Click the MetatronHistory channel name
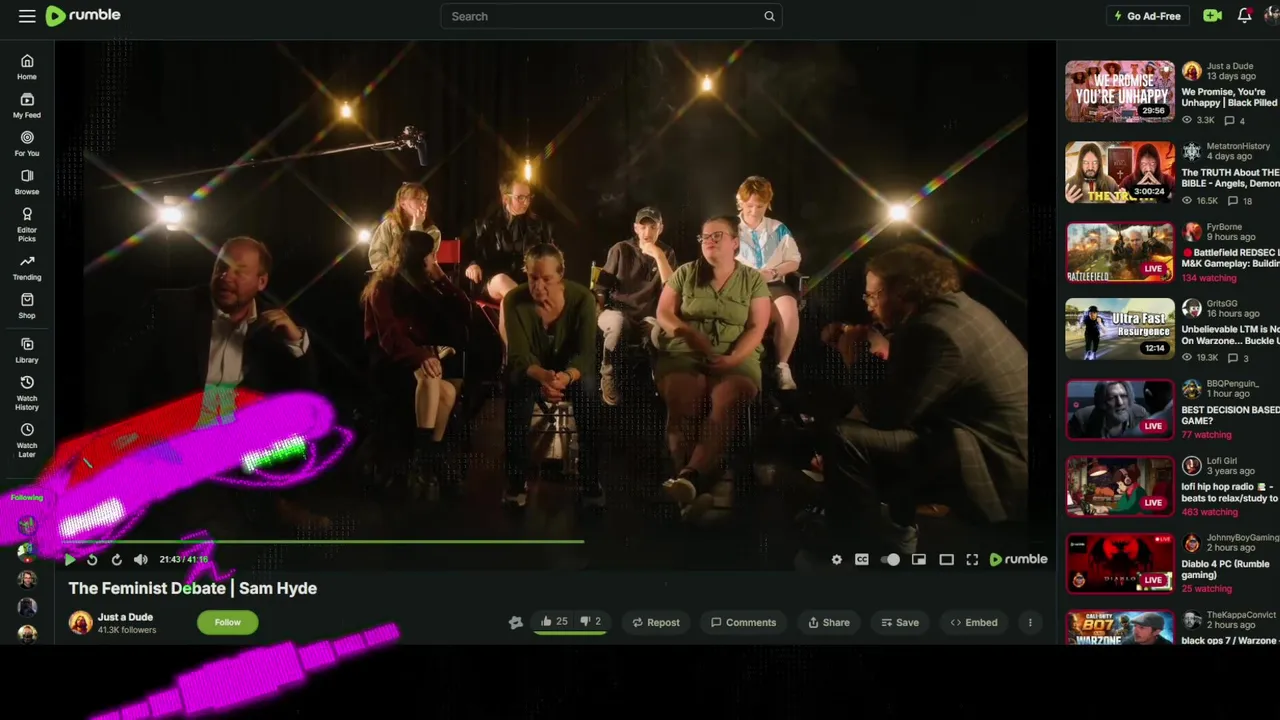Screen dimensions: 1280x720 [1238, 146]
